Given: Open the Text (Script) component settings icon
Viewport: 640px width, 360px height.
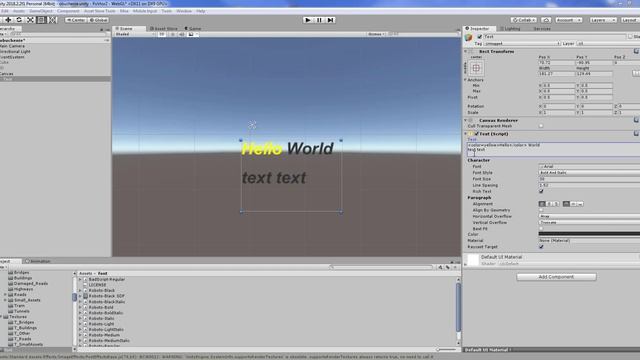Looking at the screenshot, I should [x=636, y=133].
